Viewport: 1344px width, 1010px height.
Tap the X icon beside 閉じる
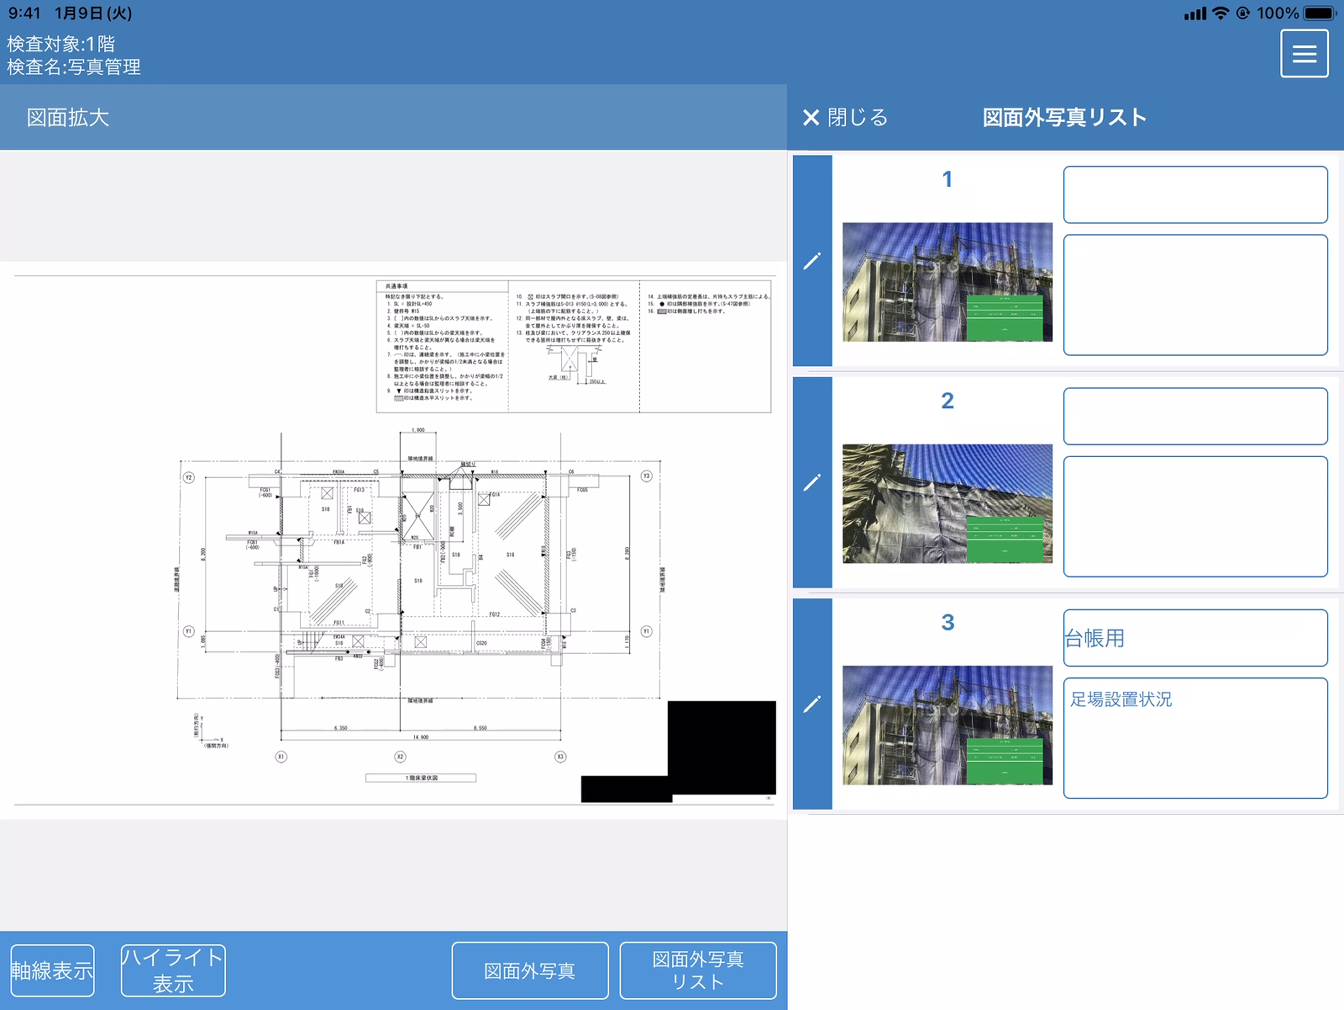(812, 117)
